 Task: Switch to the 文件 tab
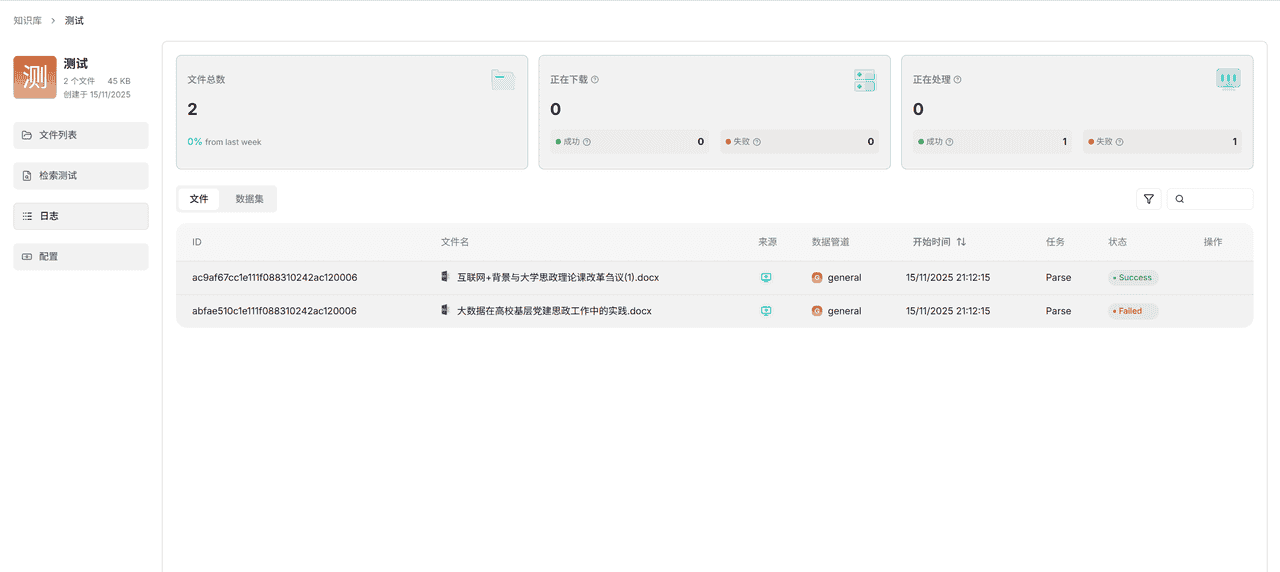(x=199, y=199)
